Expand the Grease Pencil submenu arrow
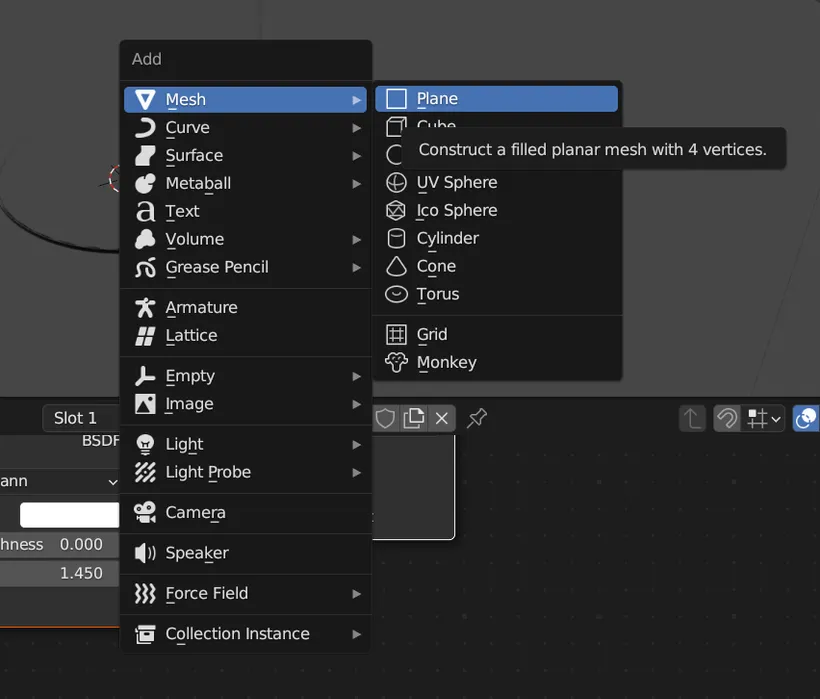Viewport: 820px width, 699px height. click(x=357, y=268)
